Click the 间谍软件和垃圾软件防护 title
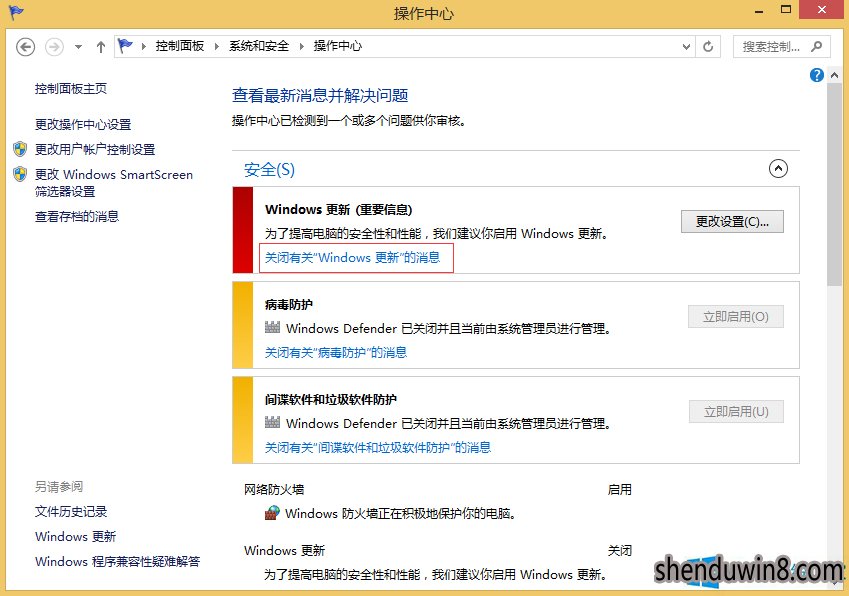849x596 pixels. tap(331, 400)
